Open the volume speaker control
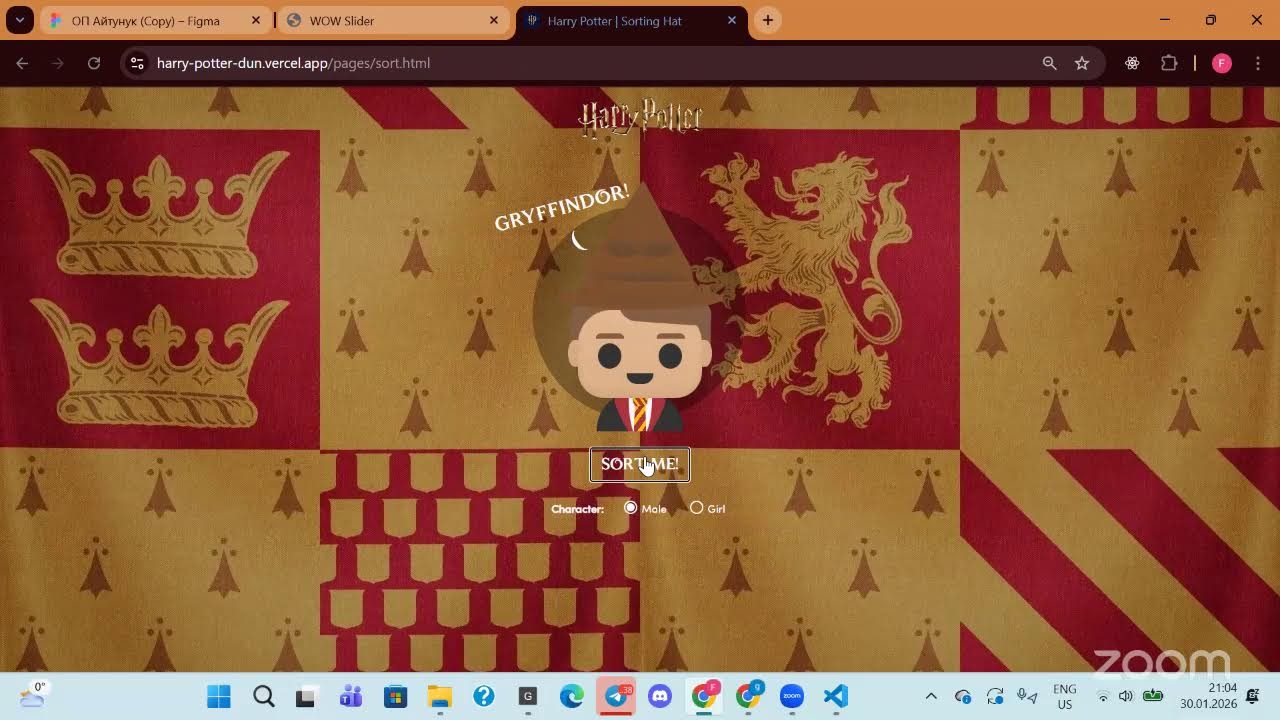This screenshot has width=1280, height=720. pos(1126,696)
